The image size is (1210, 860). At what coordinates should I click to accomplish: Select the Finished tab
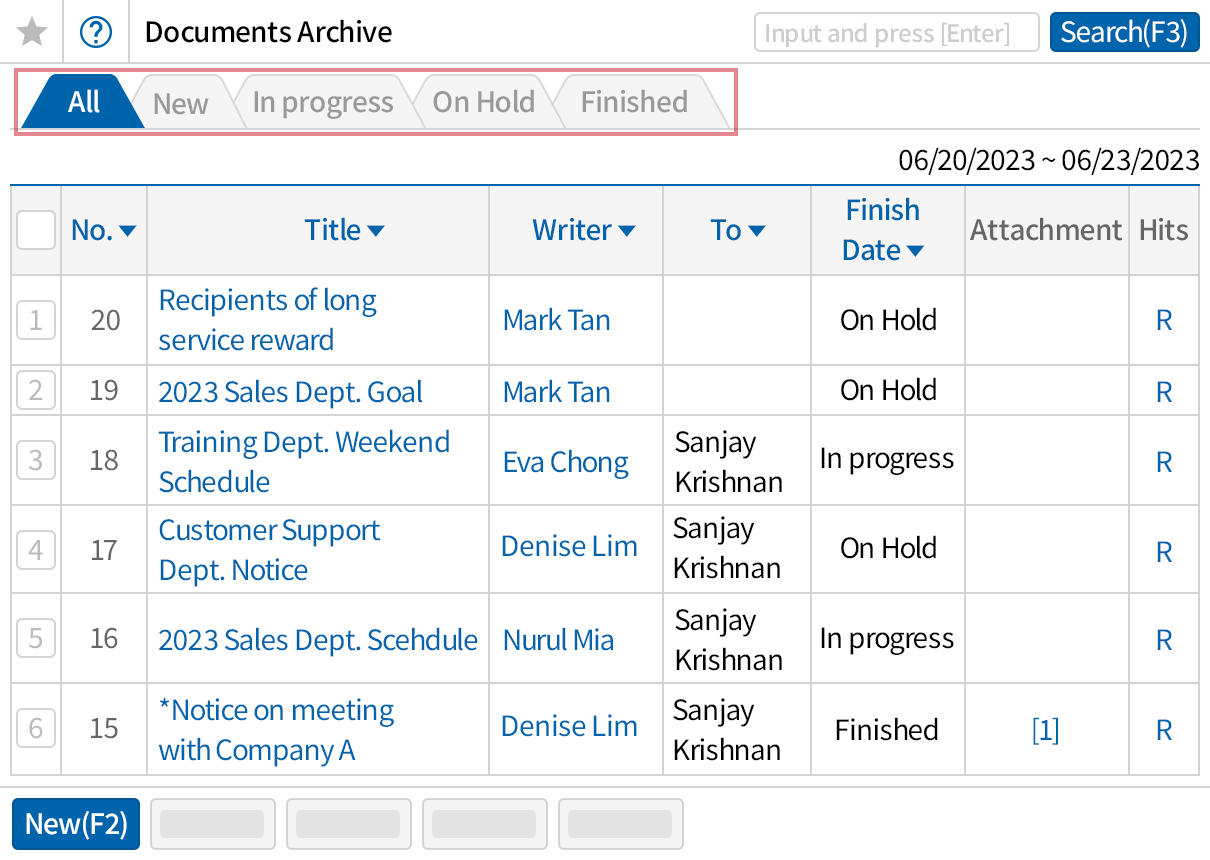coord(633,101)
